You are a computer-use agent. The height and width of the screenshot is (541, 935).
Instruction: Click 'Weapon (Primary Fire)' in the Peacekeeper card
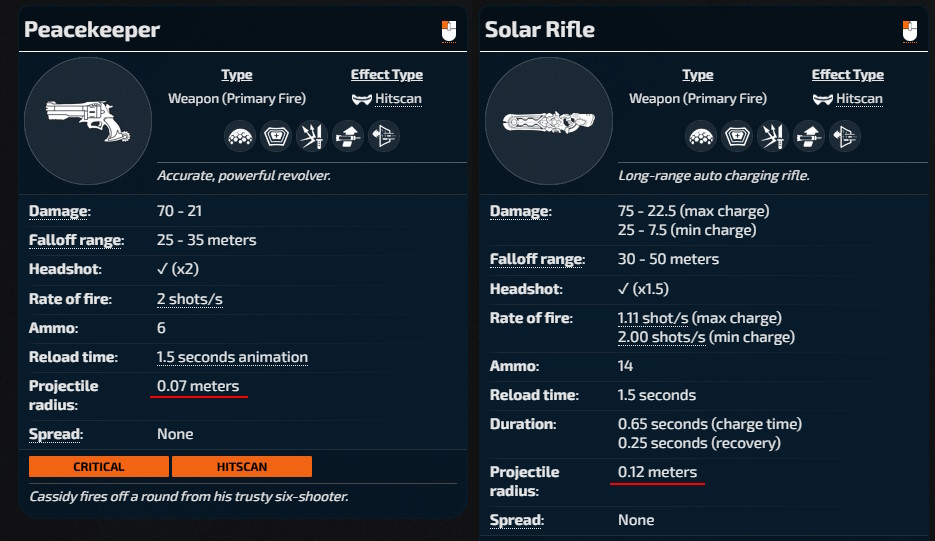pos(237,98)
